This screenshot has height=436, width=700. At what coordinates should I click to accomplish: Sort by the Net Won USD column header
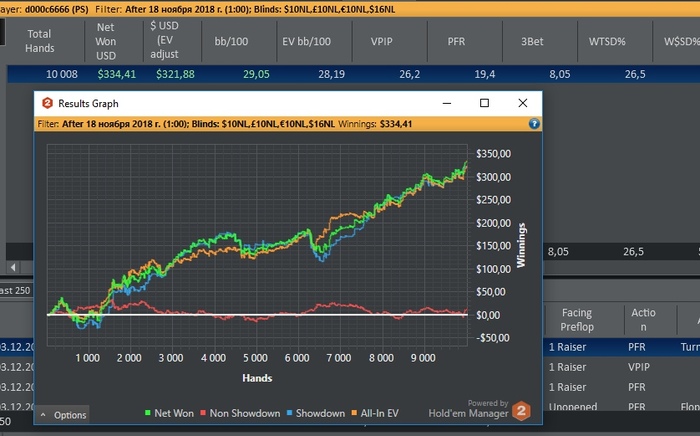(106, 41)
